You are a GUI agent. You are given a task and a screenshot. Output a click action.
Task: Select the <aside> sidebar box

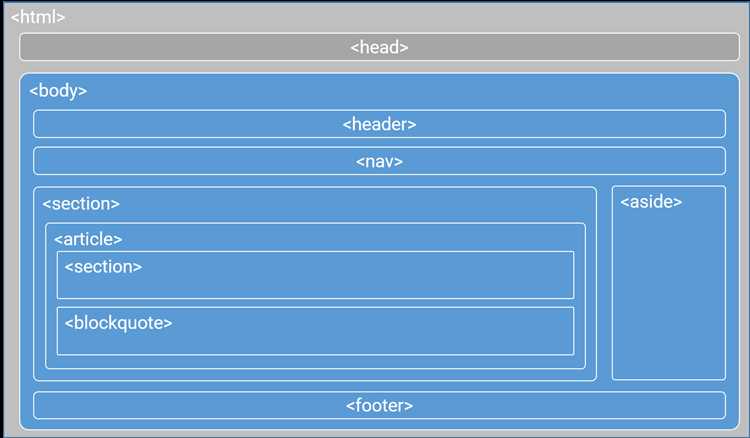[669, 283]
